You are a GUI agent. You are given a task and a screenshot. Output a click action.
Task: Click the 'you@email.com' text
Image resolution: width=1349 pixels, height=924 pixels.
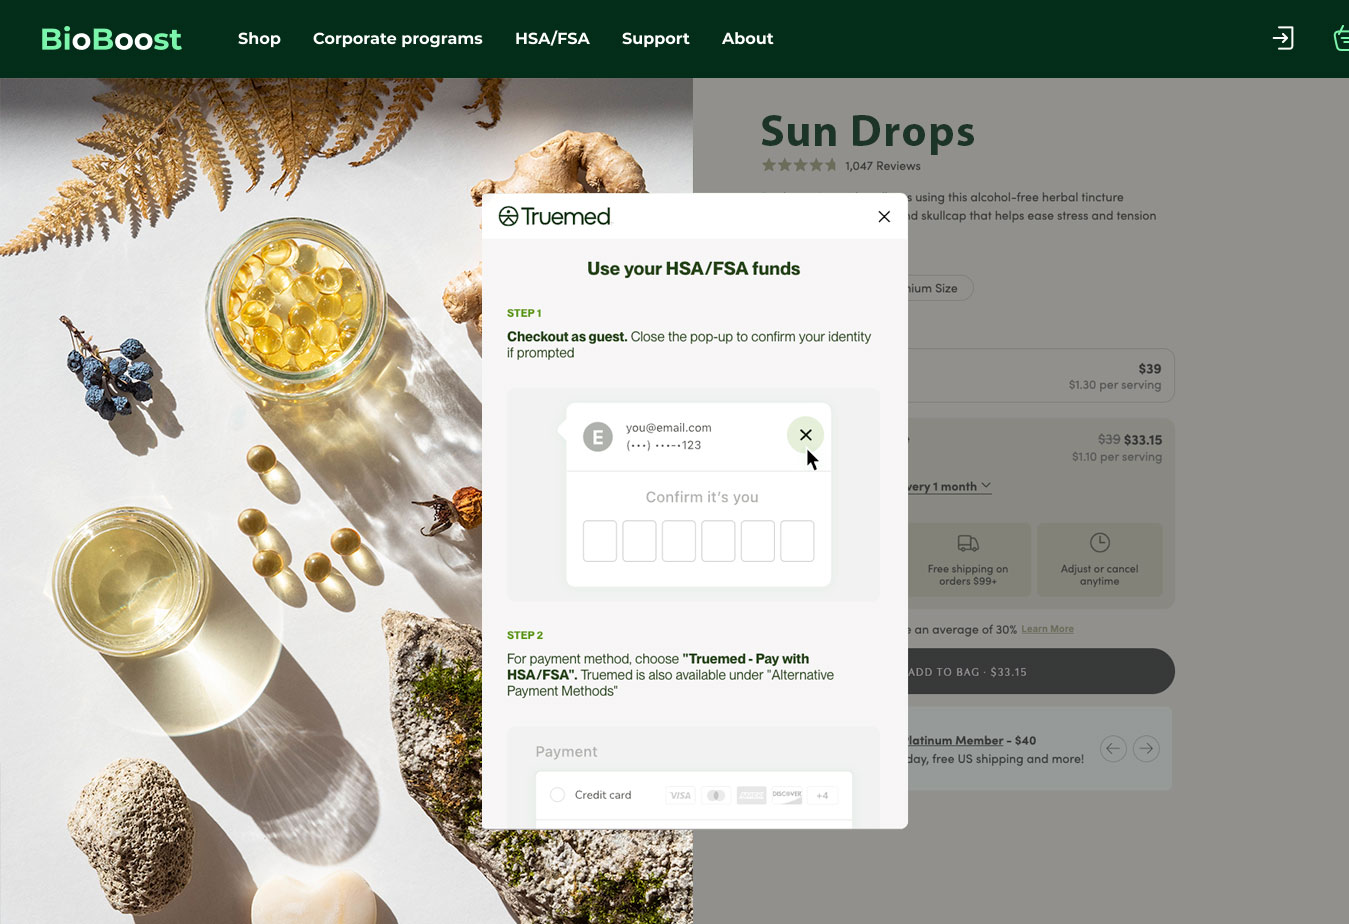[x=669, y=428]
